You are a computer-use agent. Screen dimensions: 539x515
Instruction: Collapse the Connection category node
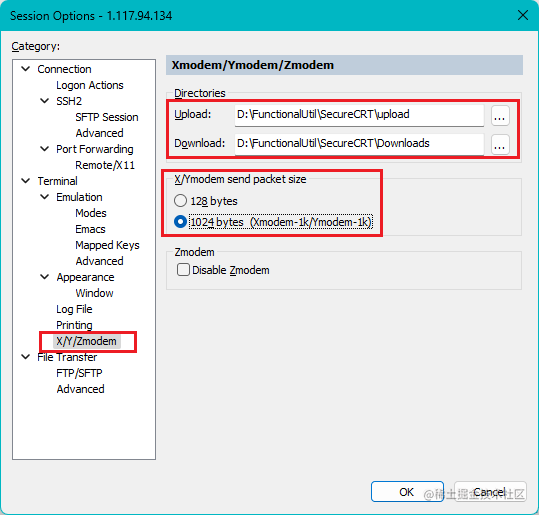pyautogui.click(x=26, y=69)
